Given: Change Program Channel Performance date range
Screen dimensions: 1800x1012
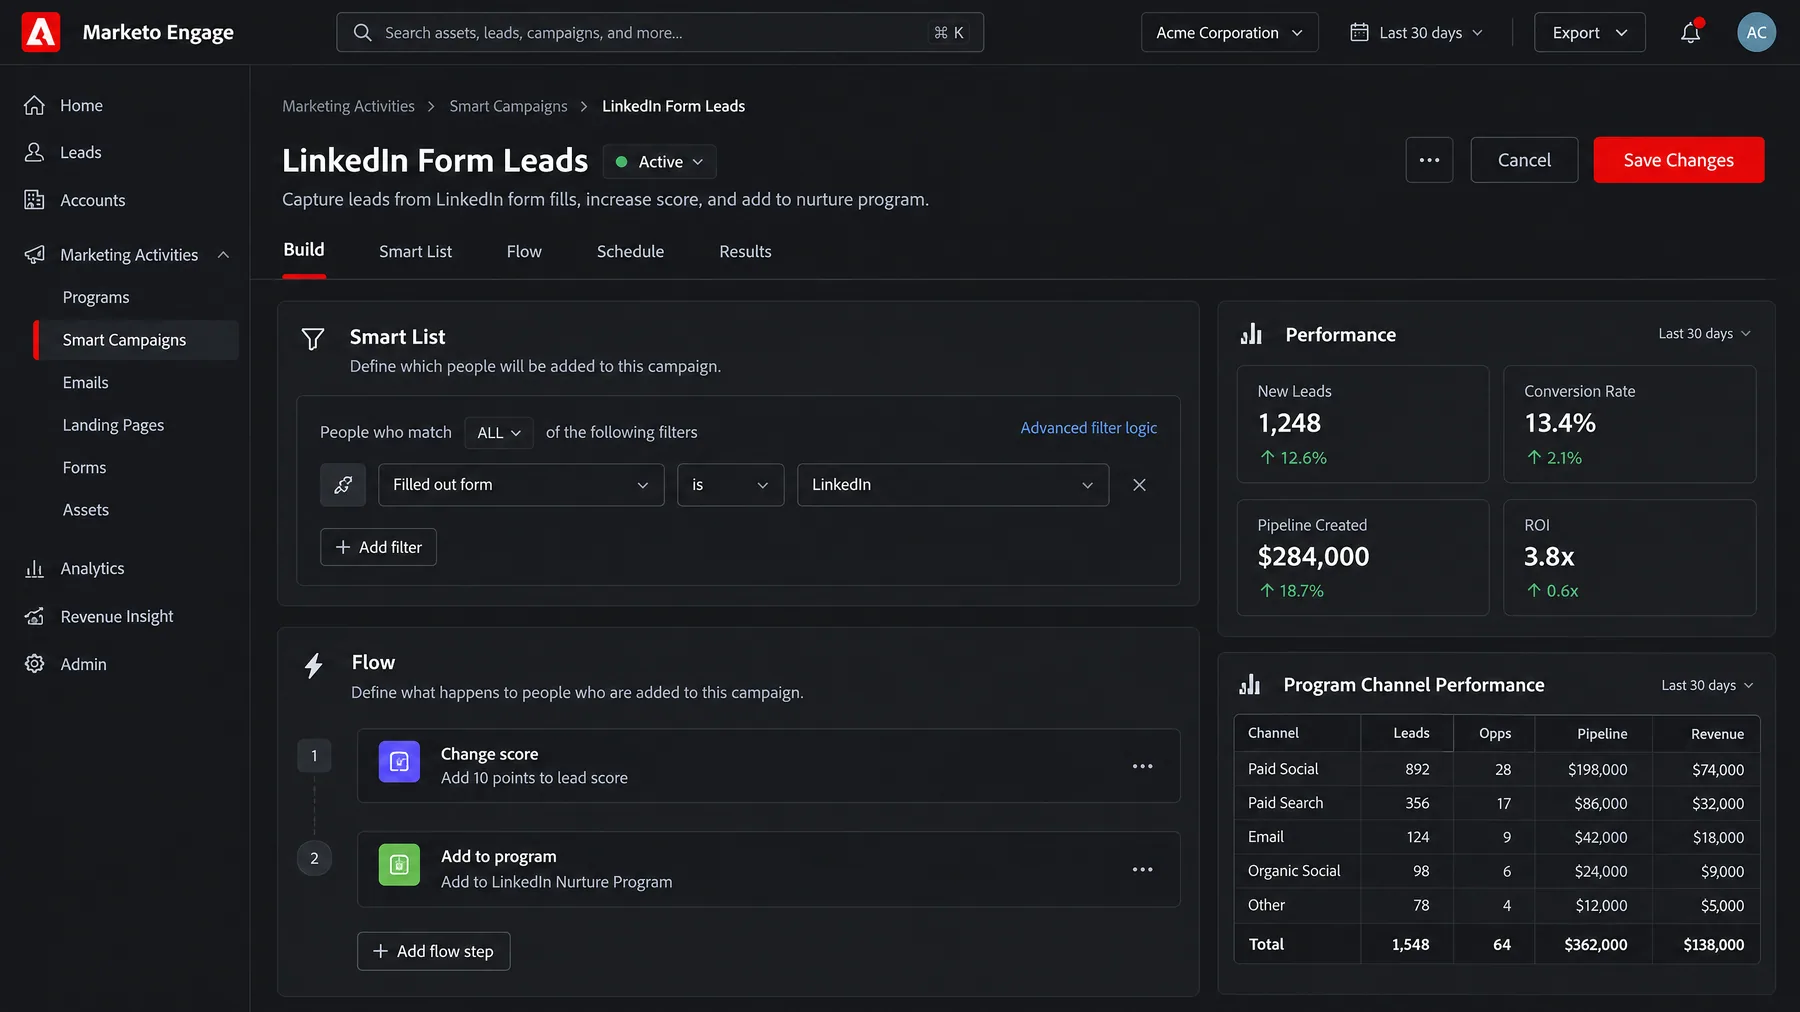Looking at the screenshot, I should coord(1707,685).
